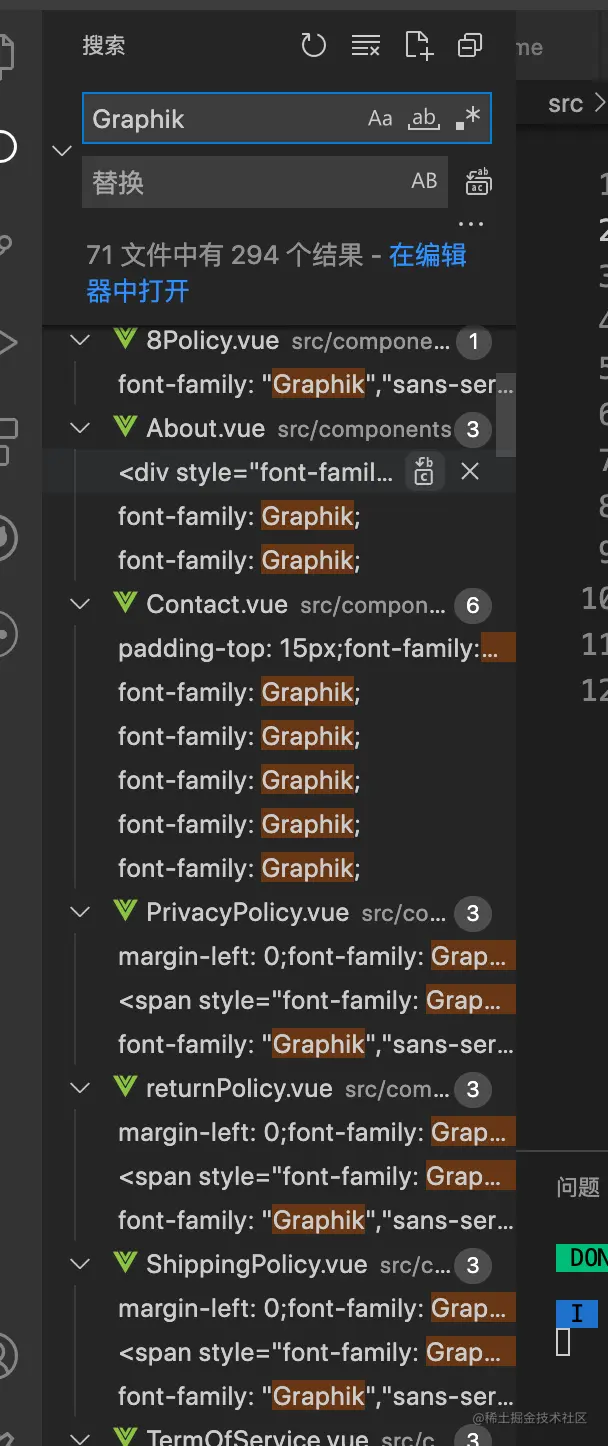Replace the highlighted About.vue match
The image size is (608, 1446).
(424, 472)
